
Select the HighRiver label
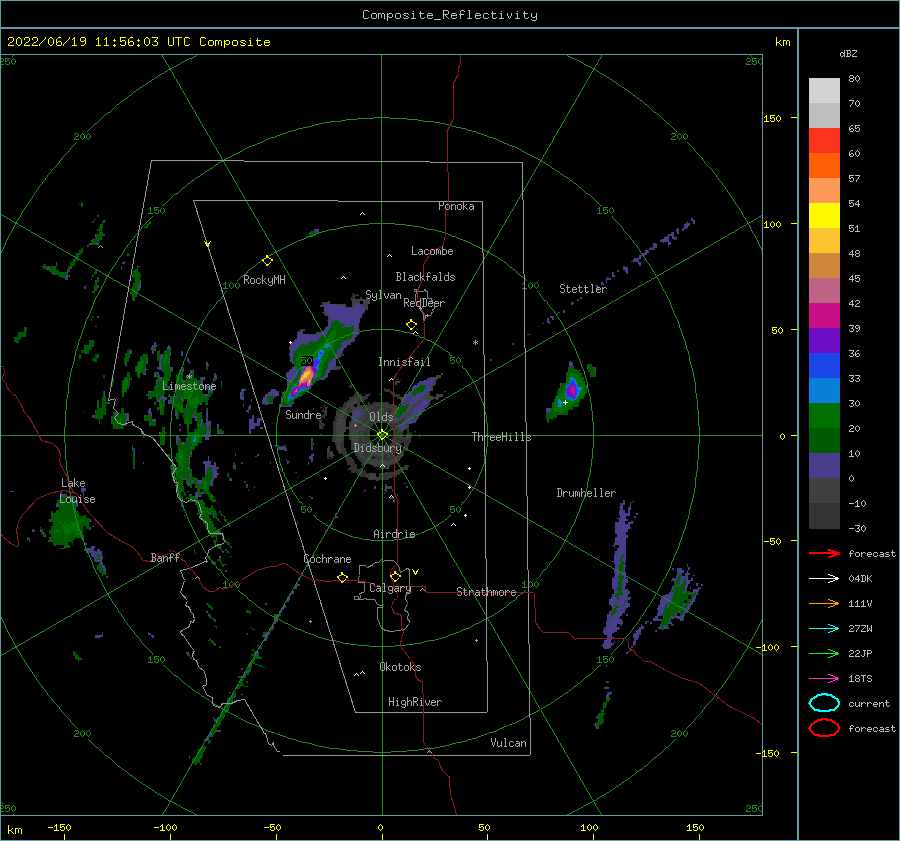415,703
